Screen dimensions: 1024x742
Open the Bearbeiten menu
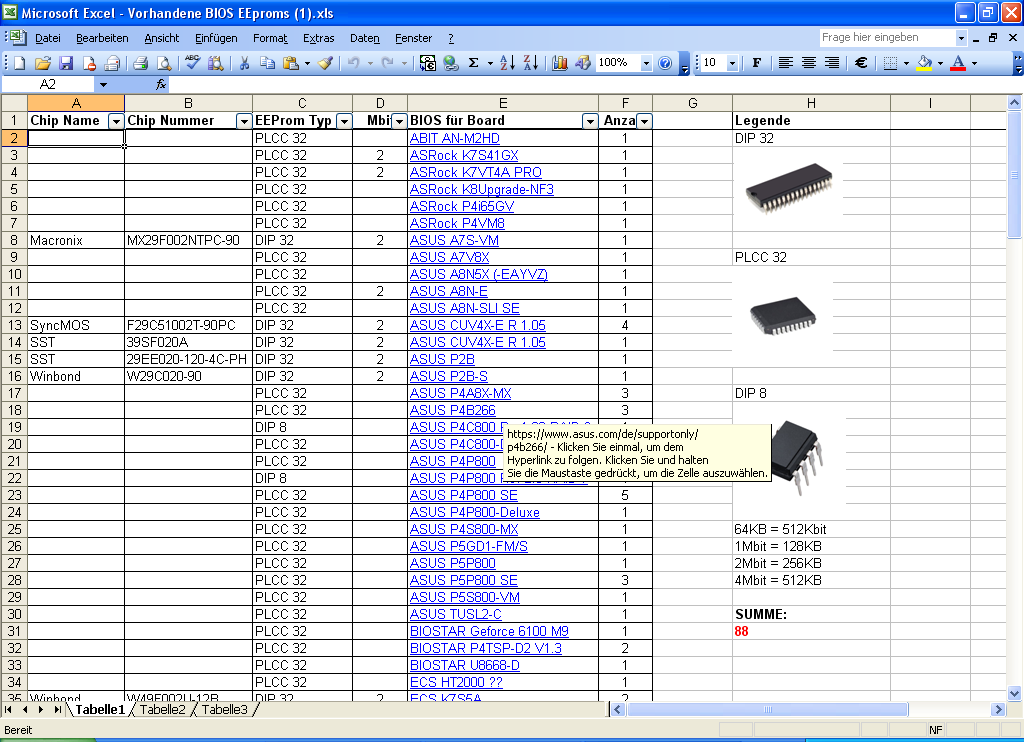(102, 38)
